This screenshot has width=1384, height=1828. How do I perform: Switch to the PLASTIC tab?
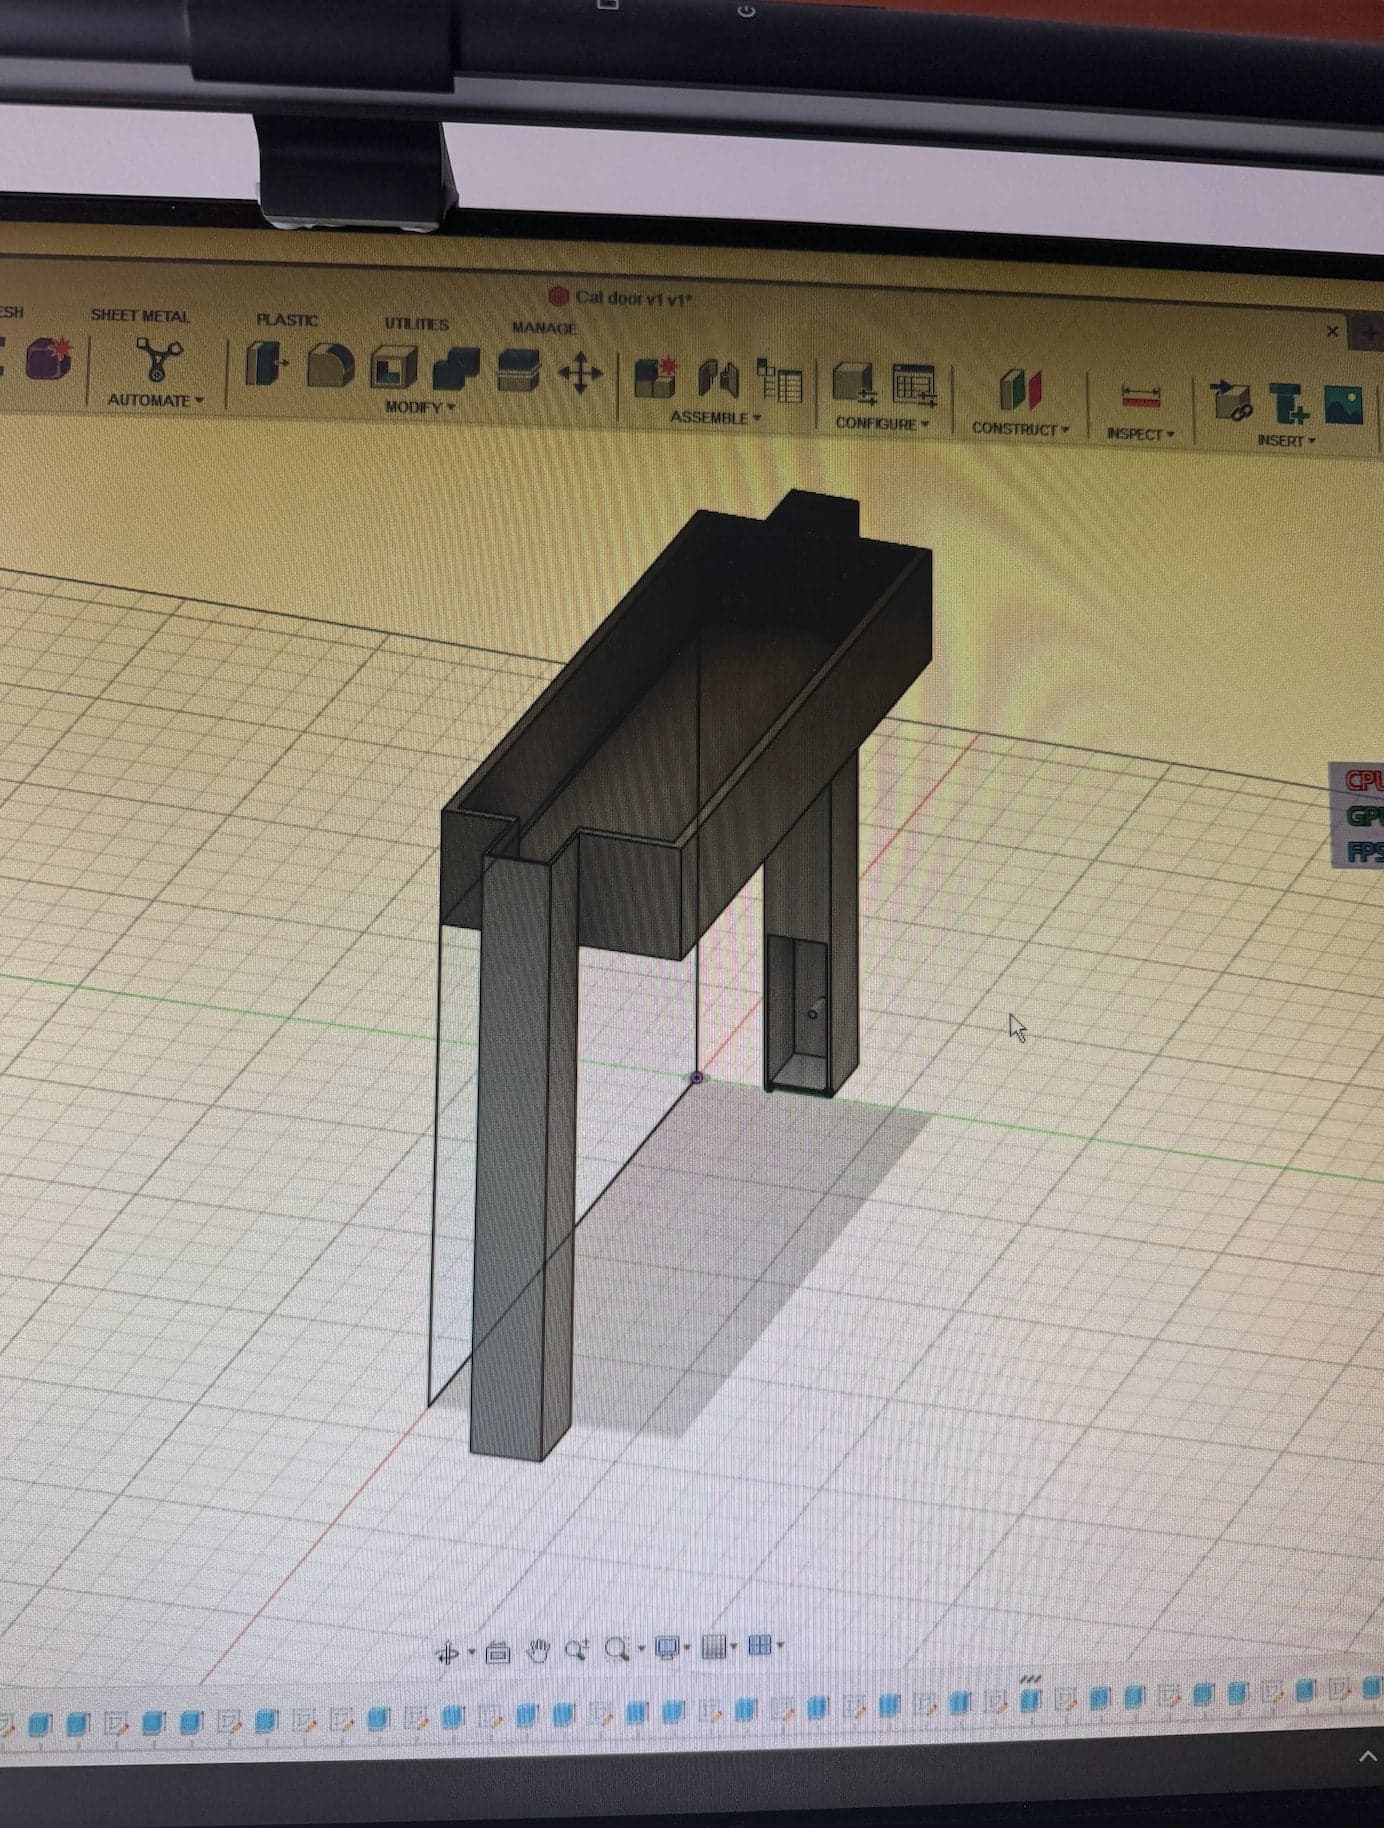[x=287, y=320]
